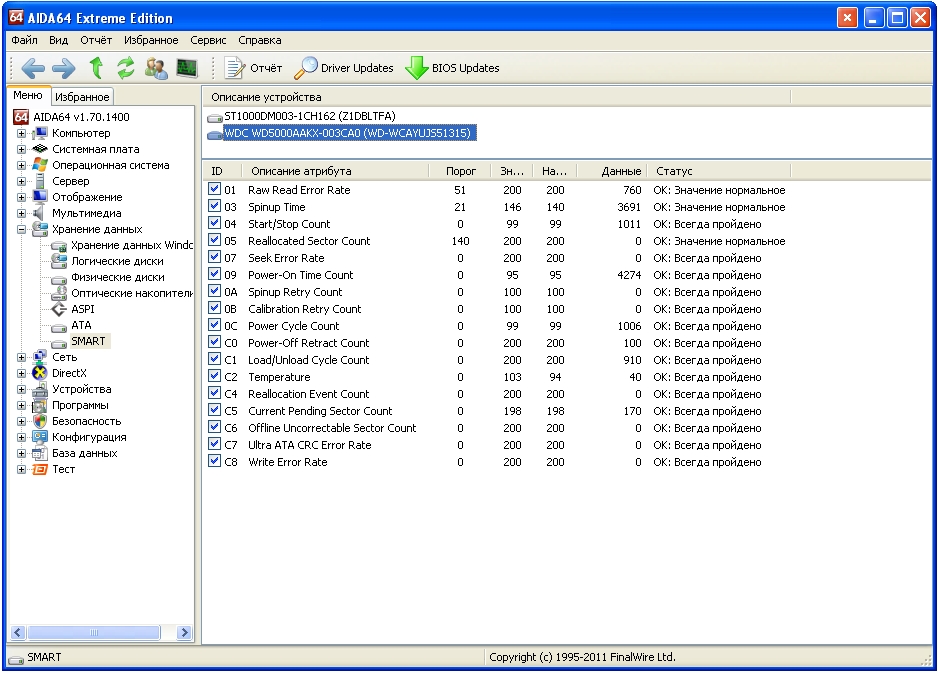Screen dimensions: 938x674
Task: Select the Конфигурация icon in tree
Action: click(x=40, y=437)
